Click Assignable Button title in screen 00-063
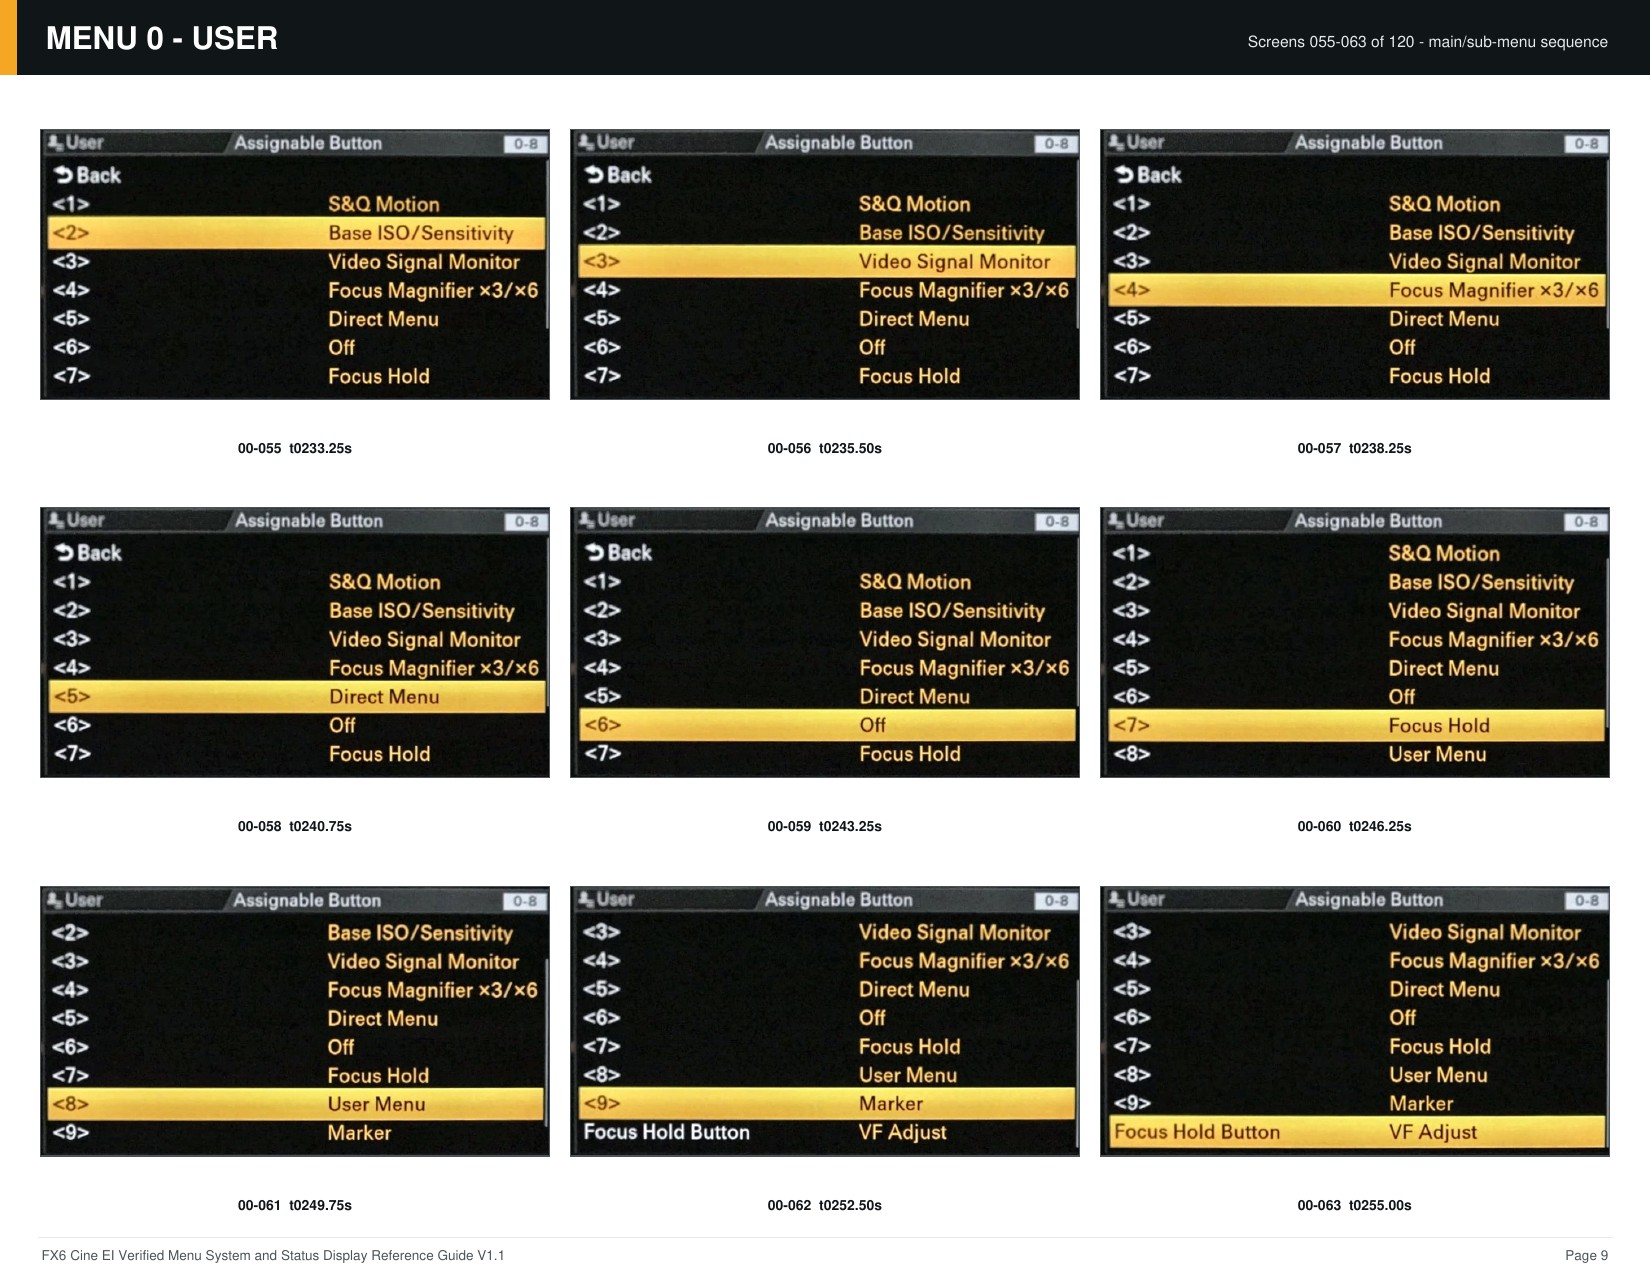The height and width of the screenshot is (1275, 1650). [x=1369, y=900]
